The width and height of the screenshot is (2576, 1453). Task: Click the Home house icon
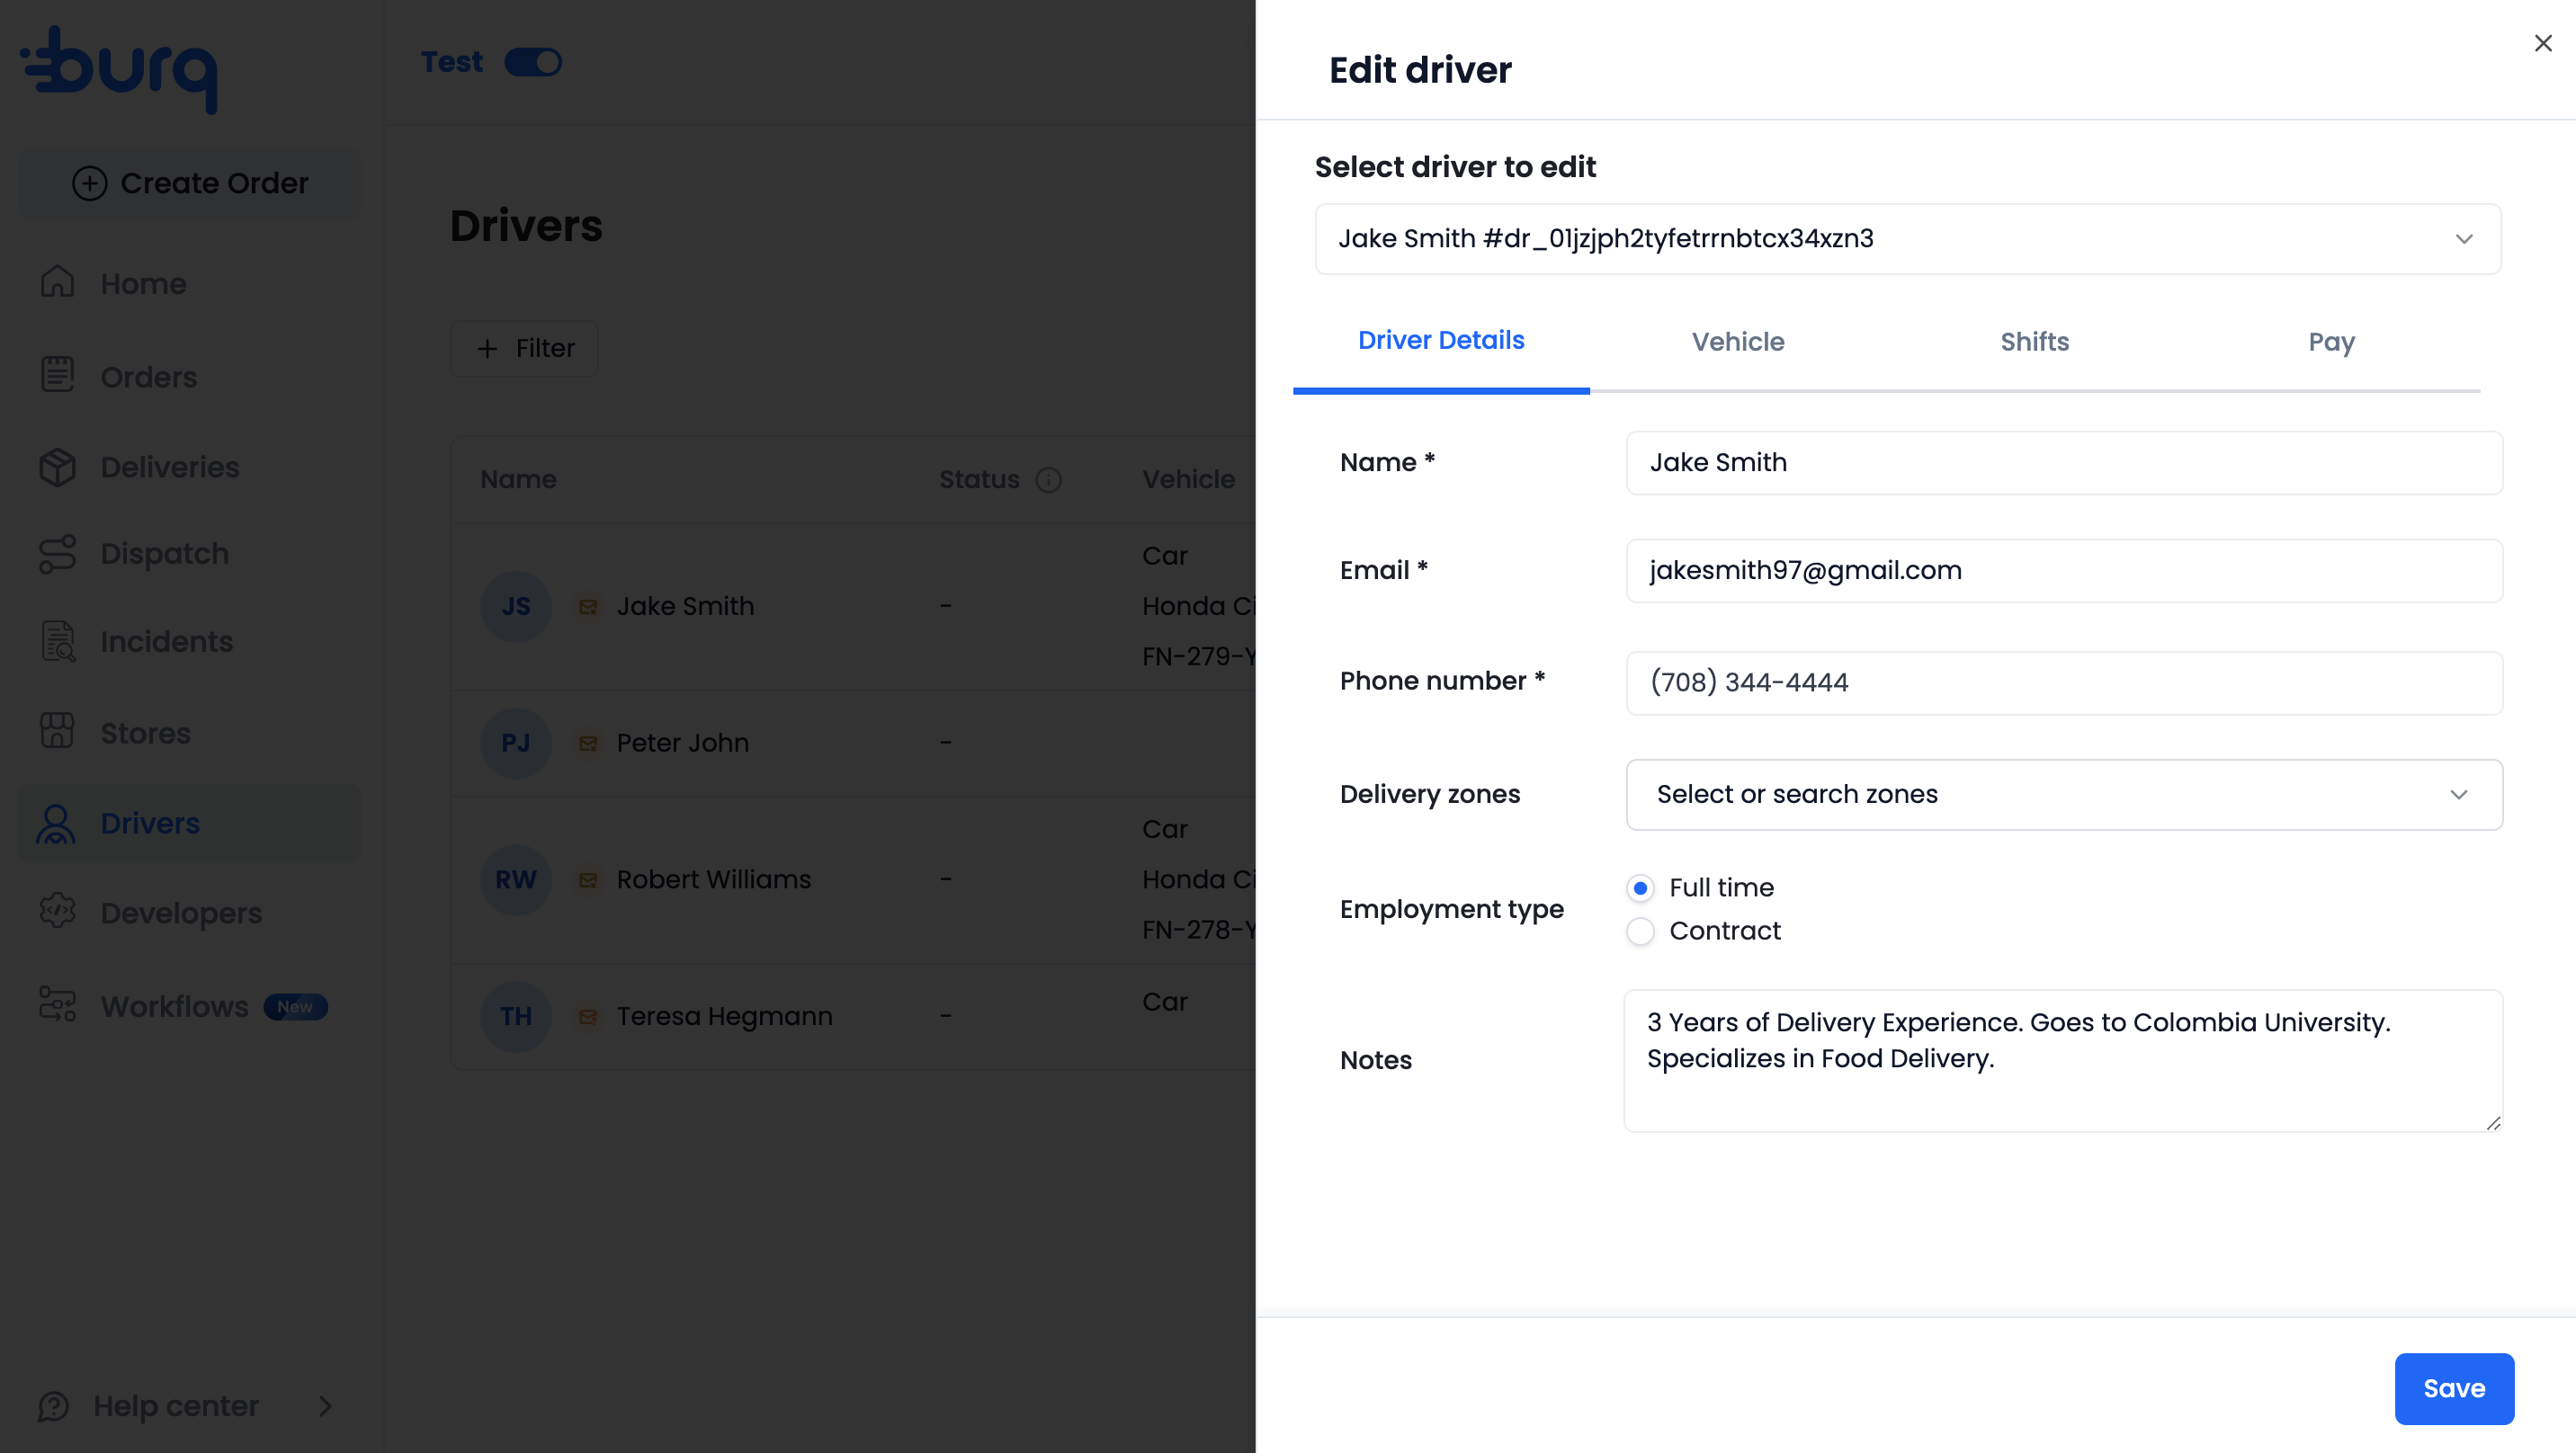(x=57, y=283)
